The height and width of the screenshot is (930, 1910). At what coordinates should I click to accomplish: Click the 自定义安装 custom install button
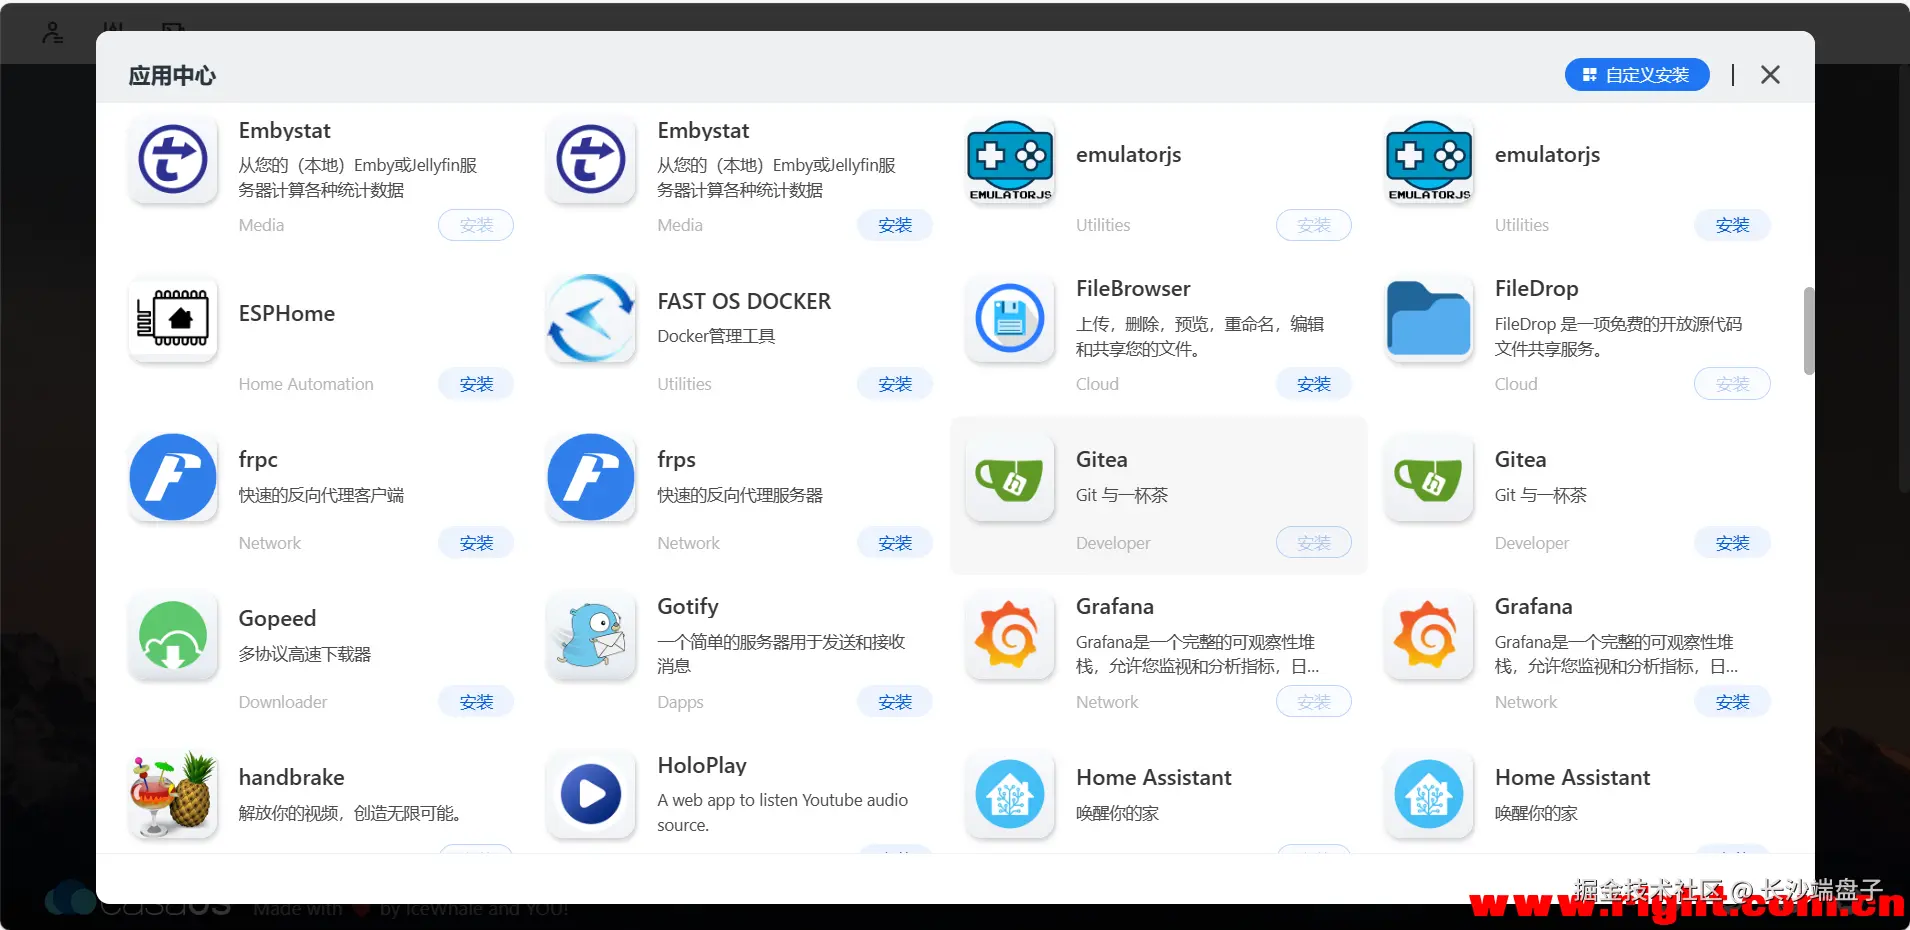(x=1637, y=75)
